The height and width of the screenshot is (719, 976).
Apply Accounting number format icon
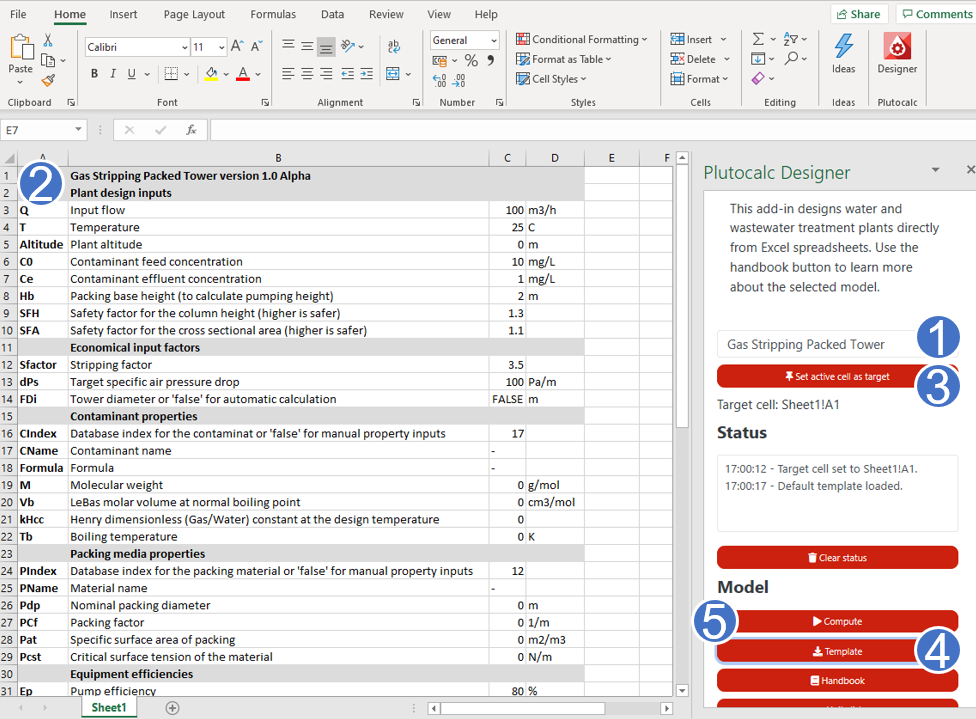coord(439,60)
